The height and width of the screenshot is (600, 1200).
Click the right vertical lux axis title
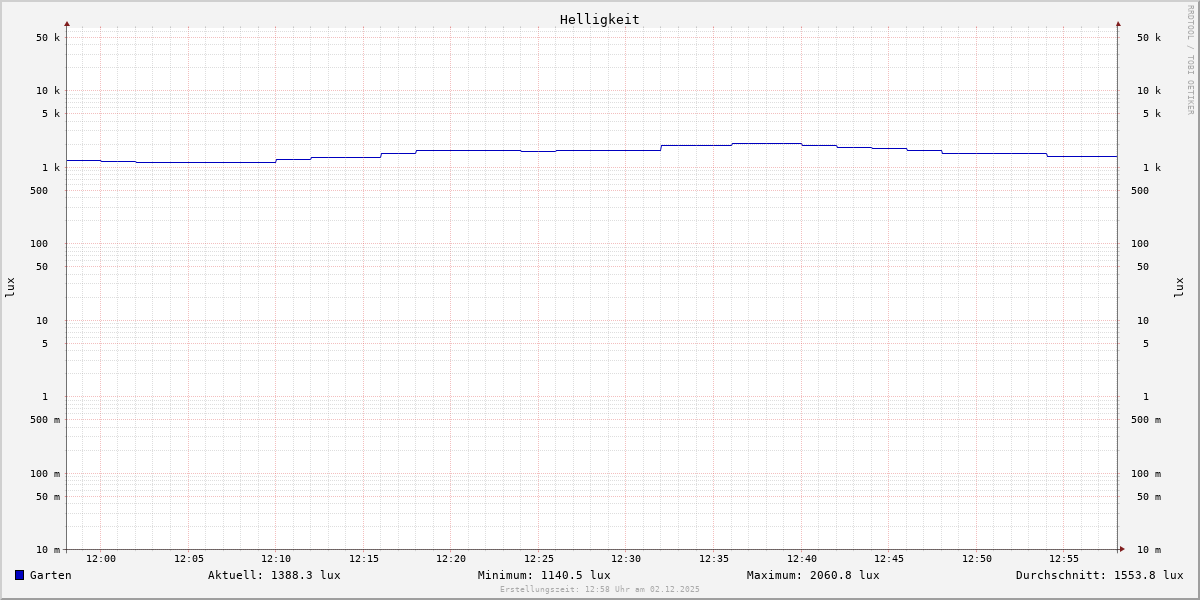click(x=1179, y=287)
